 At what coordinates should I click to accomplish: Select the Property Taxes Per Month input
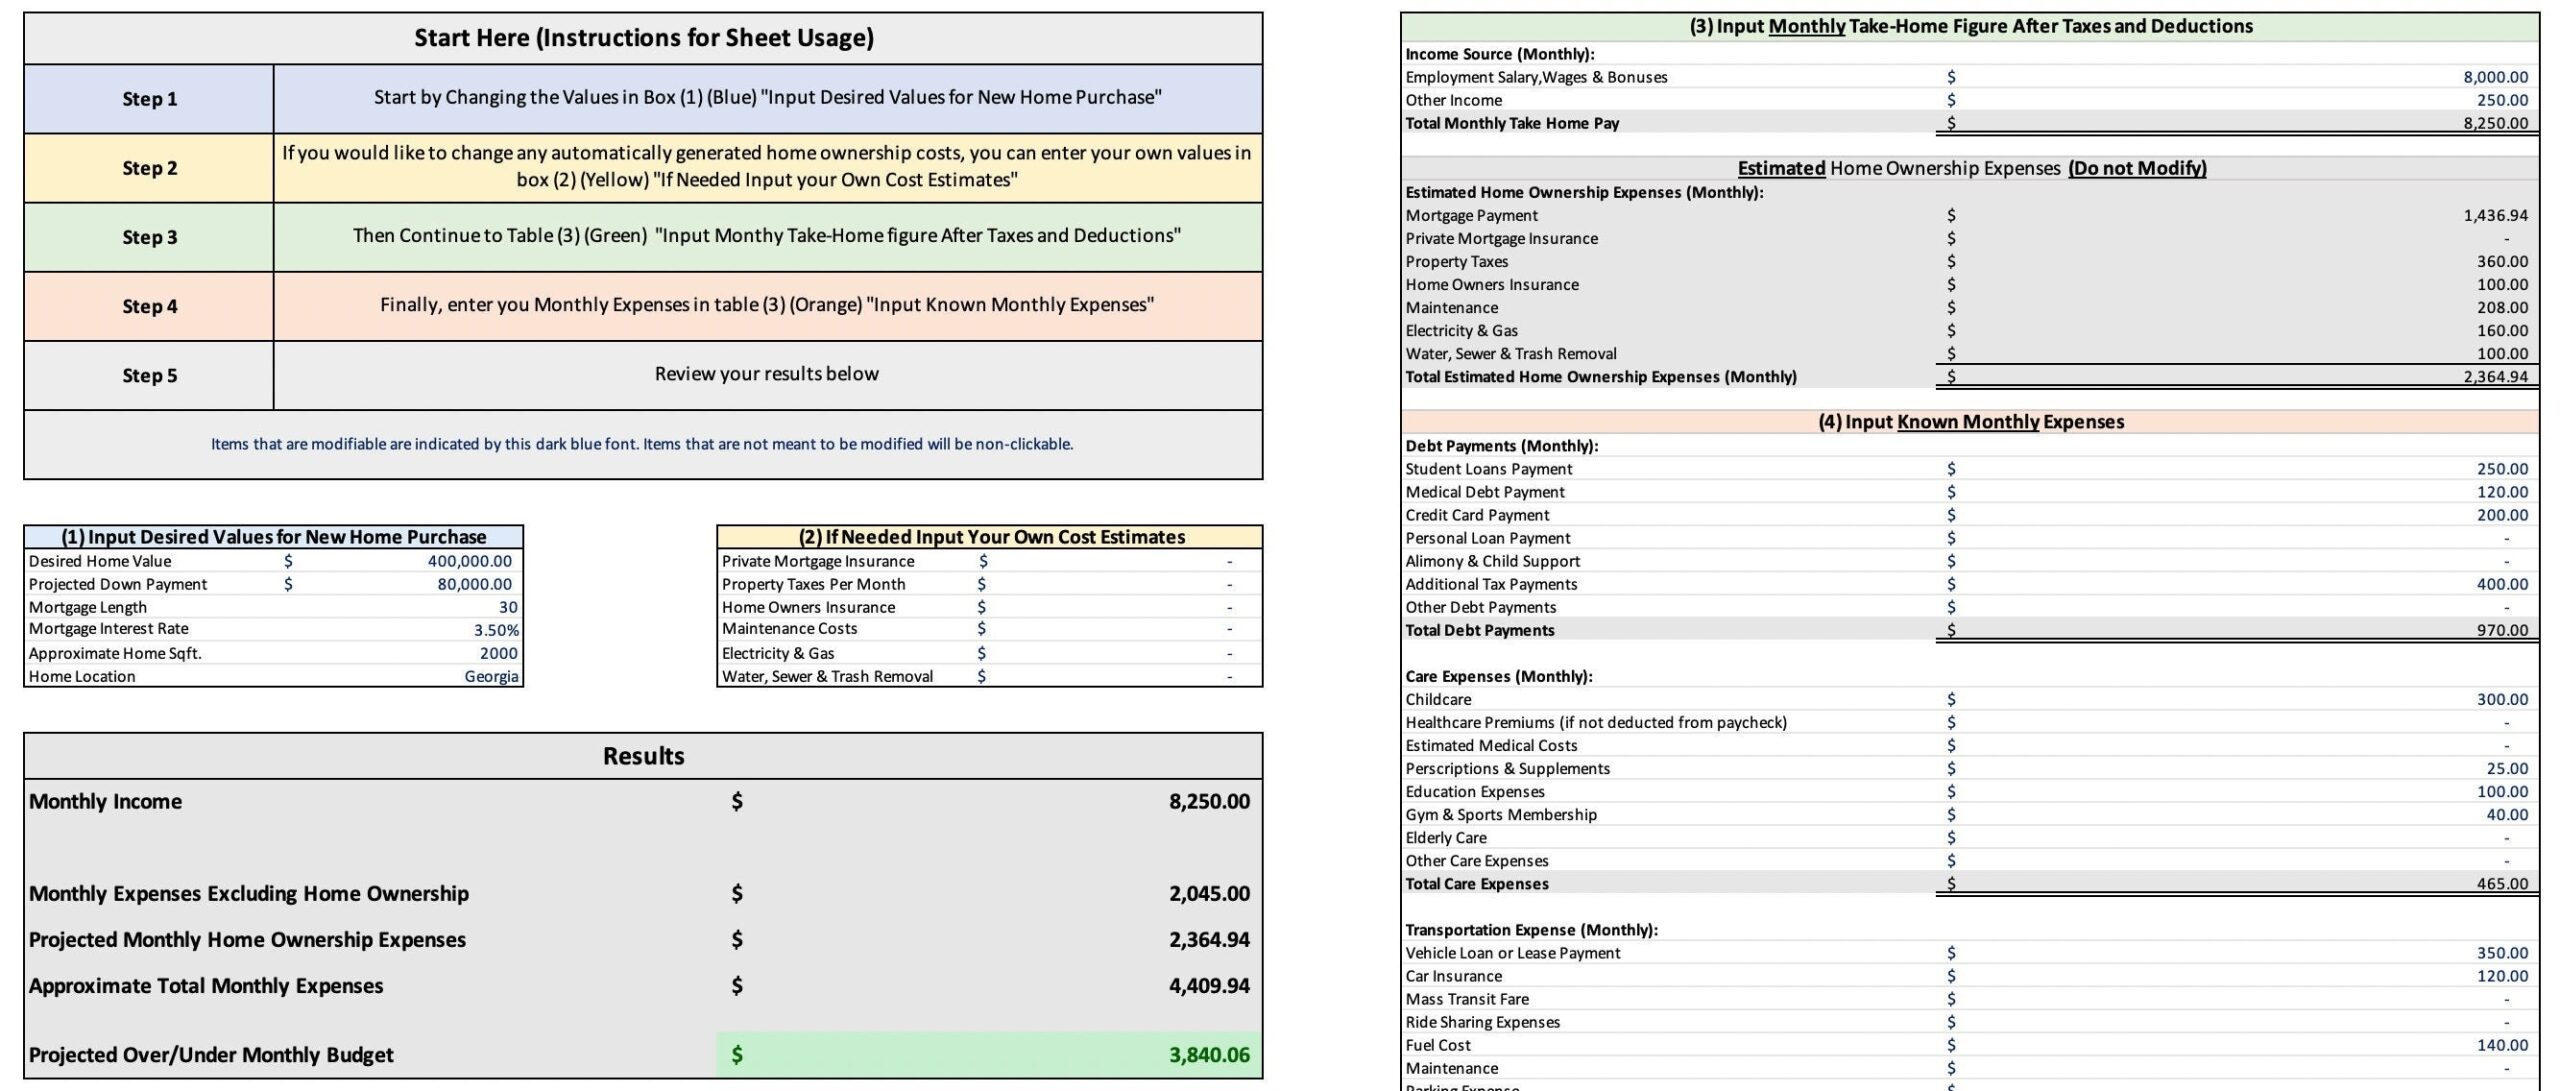coord(1228,584)
